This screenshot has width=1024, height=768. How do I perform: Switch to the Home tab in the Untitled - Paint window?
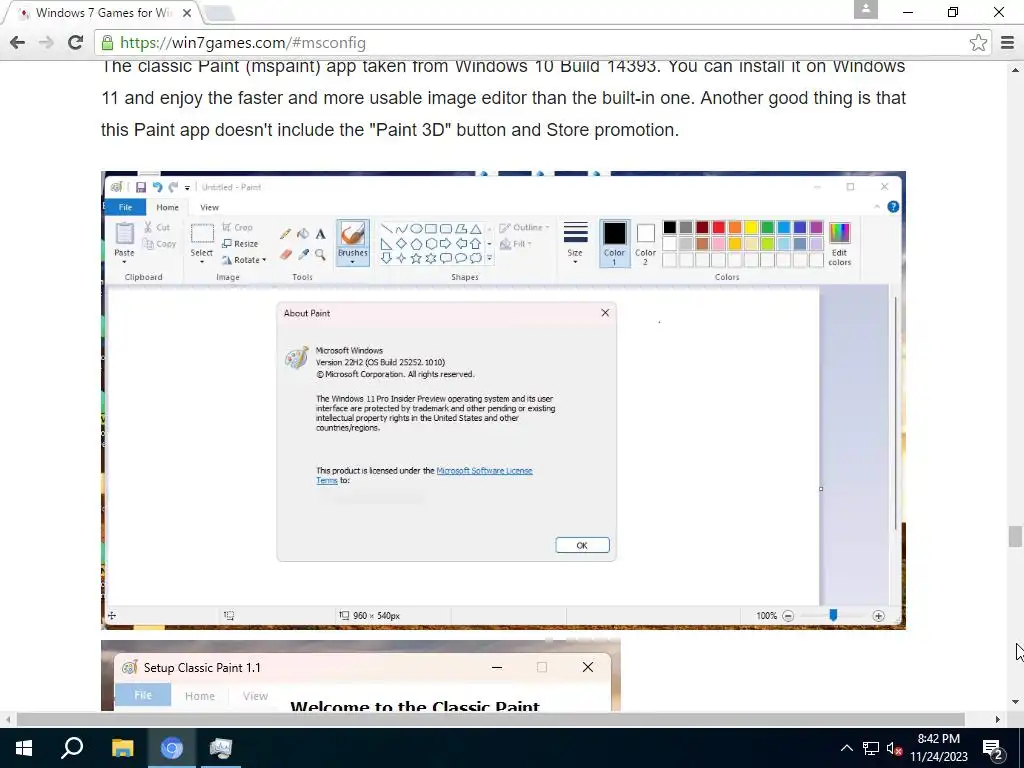coord(167,207)
